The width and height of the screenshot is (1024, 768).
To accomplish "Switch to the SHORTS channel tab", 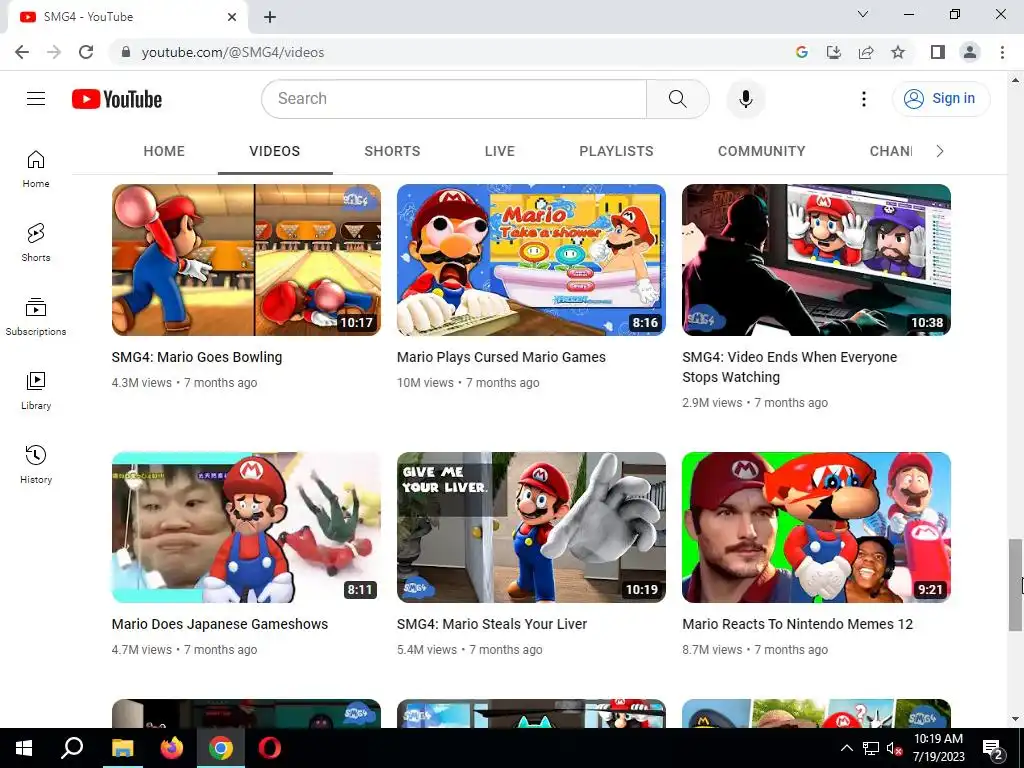I will click(392, 152).
